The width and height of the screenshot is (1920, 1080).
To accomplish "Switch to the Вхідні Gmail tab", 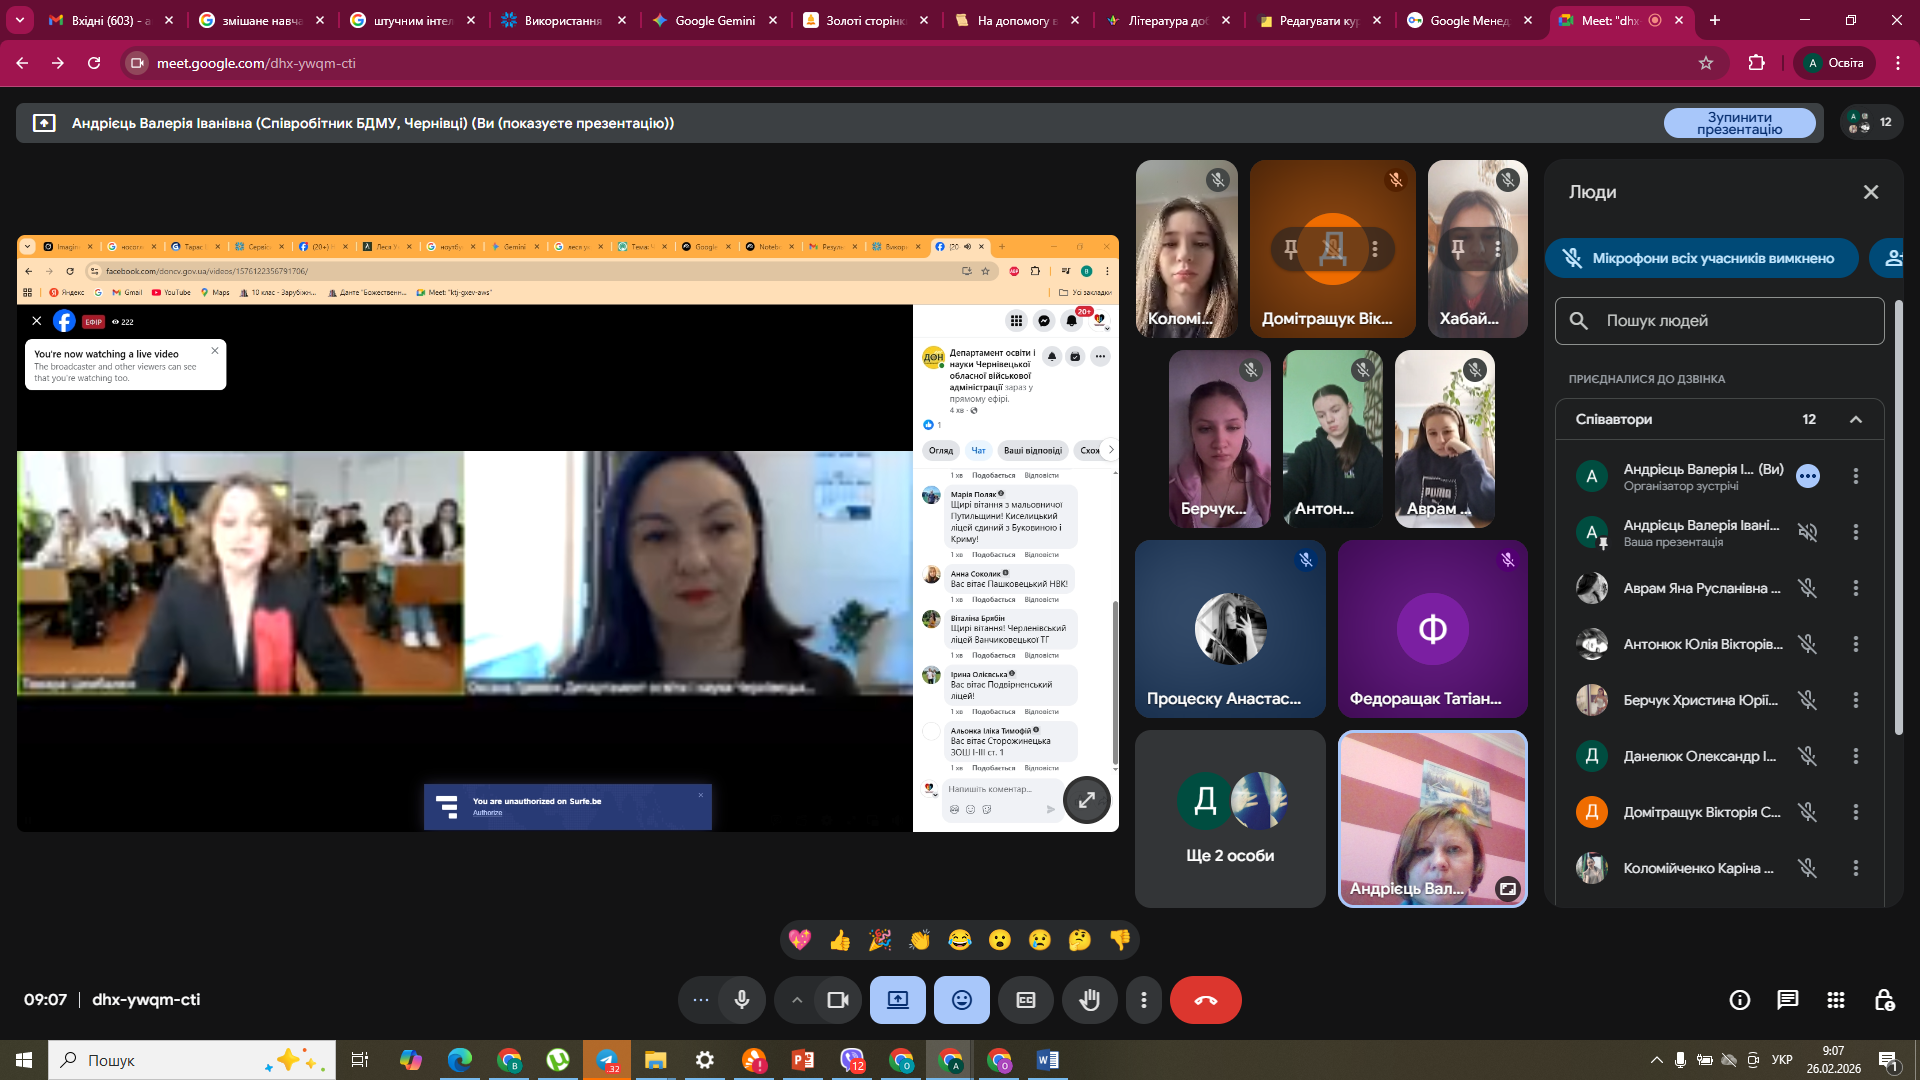I will tap(110, 20).
